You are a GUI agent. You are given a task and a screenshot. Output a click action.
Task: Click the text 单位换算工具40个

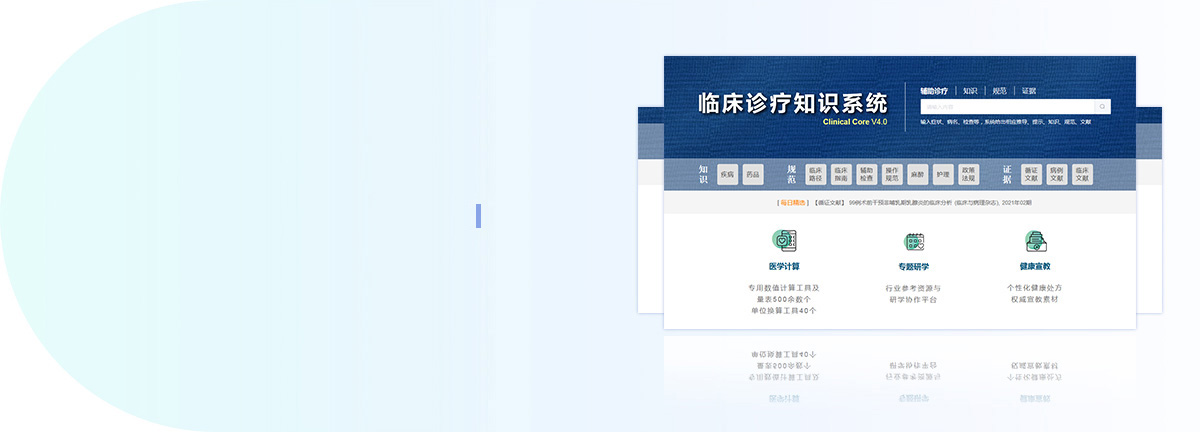[x=784, y=310]
